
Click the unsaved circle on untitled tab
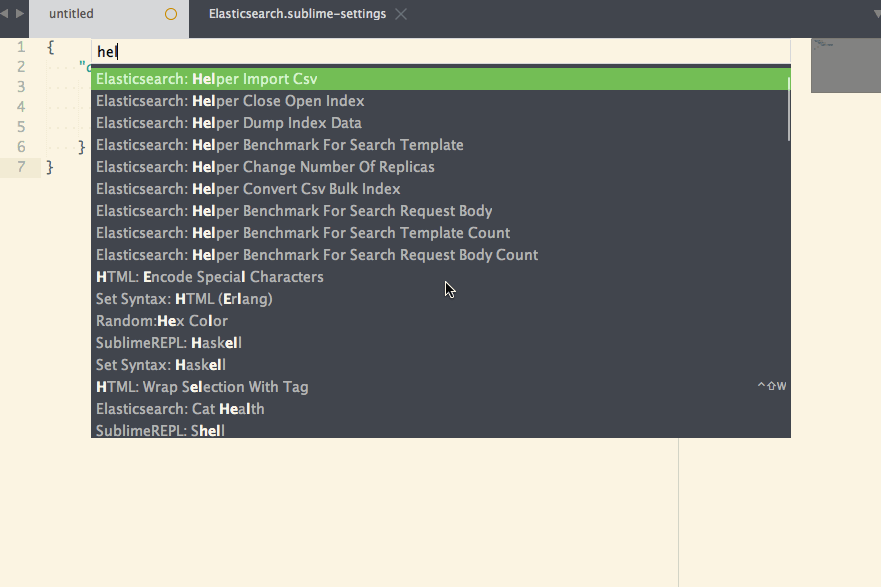click(171, 14)
